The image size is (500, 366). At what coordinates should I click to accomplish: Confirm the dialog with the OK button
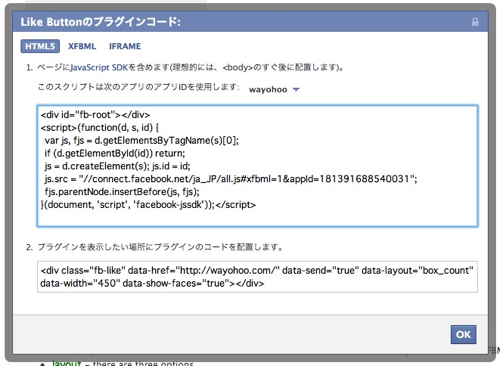463,334
